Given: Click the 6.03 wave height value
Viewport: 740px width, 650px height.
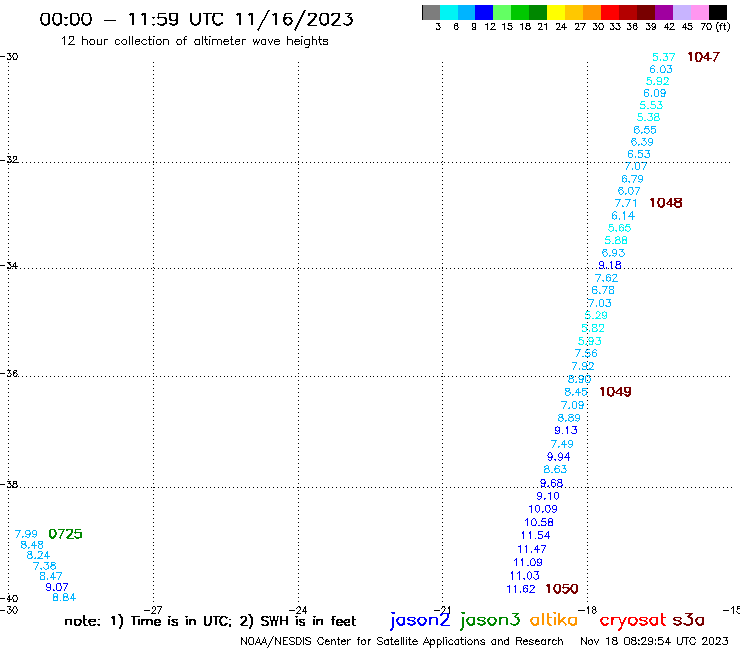Looking at the screenshot, I should [661, 69].
